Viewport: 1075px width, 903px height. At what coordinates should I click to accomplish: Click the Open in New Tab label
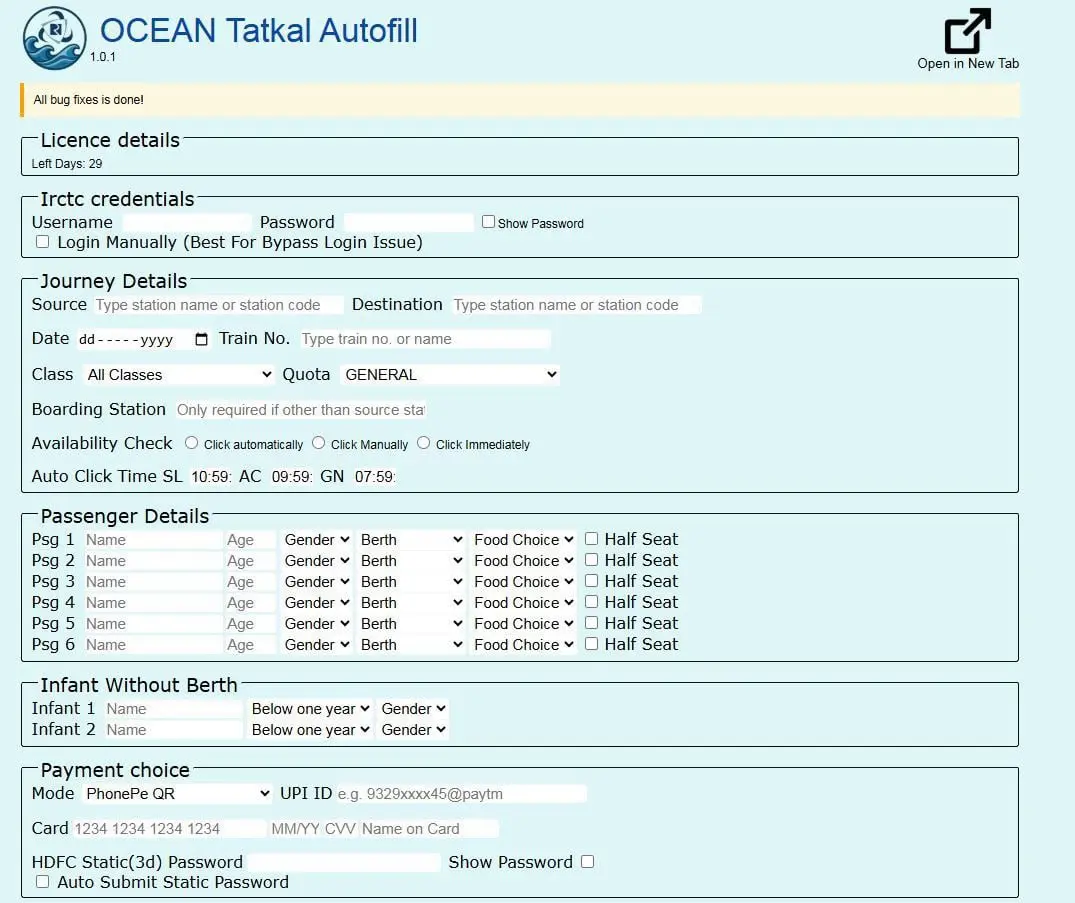(968, 63)
